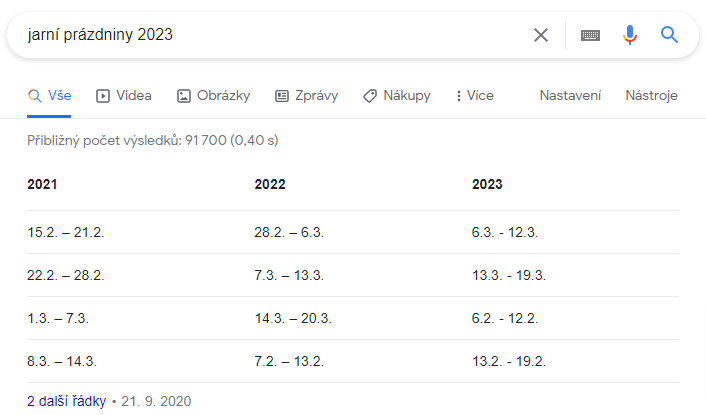
Task: Start voice search with the microphone icon
Action: 630,35
